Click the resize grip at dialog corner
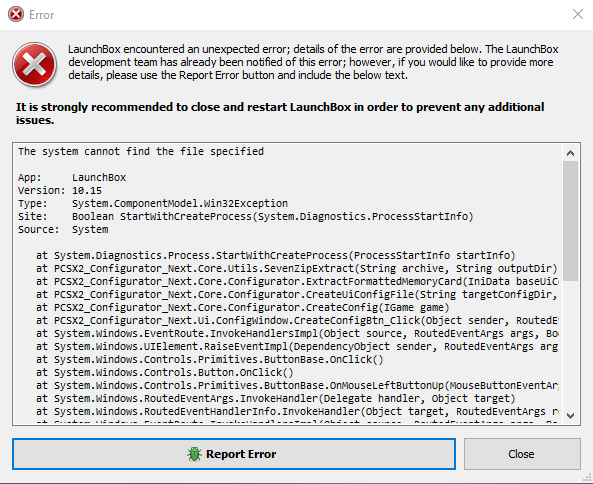 tap(588, 479)
